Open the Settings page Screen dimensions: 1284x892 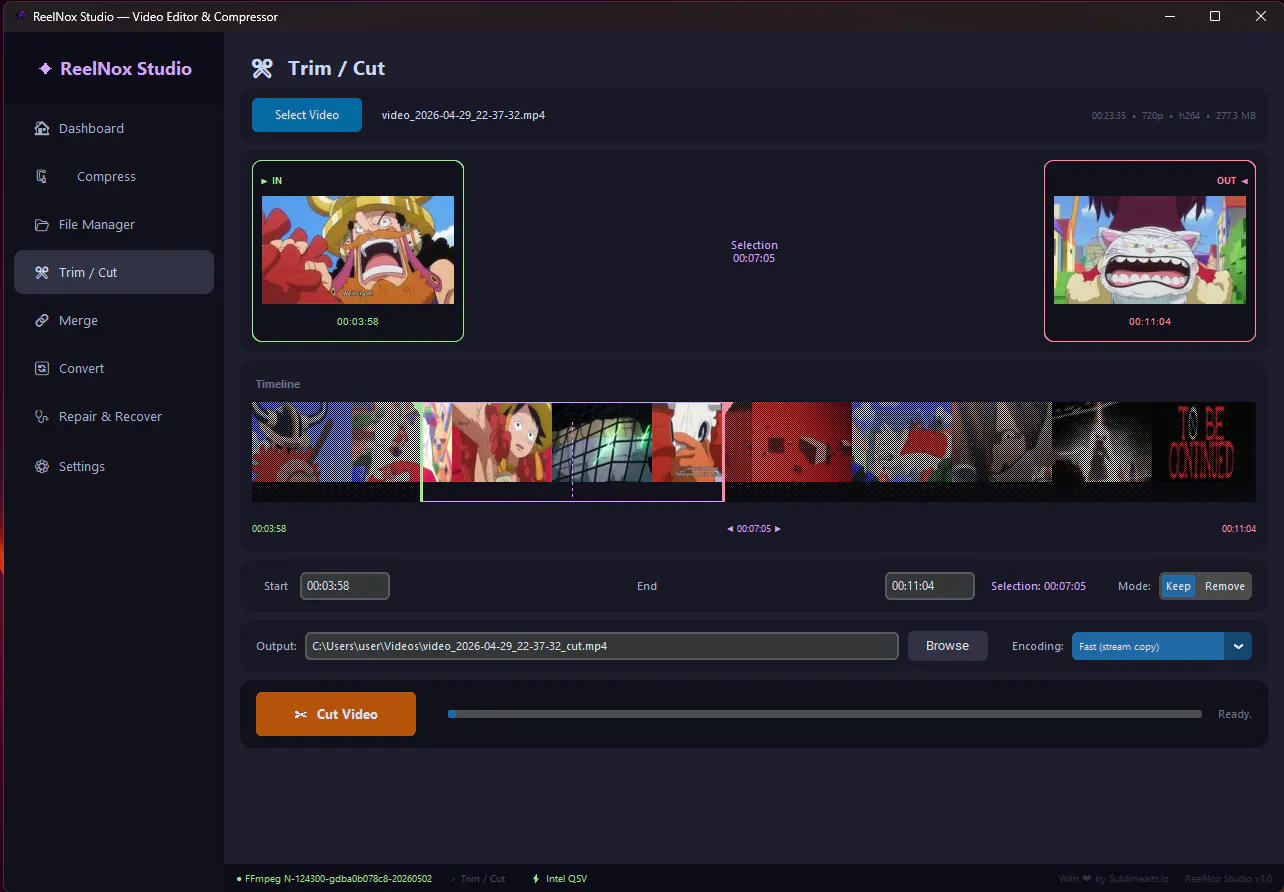(114, 466)
